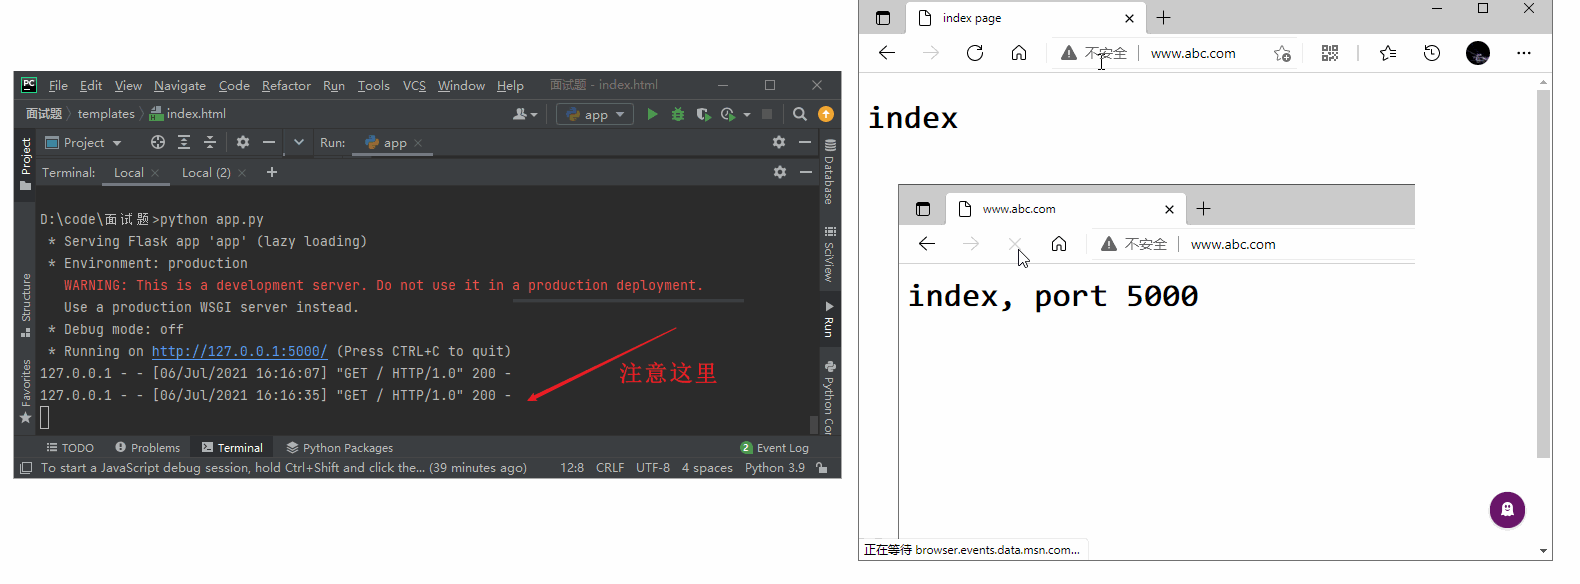Open the VCS menu
The width and height of the screenshot is (1580, 584).
point(414,85)
